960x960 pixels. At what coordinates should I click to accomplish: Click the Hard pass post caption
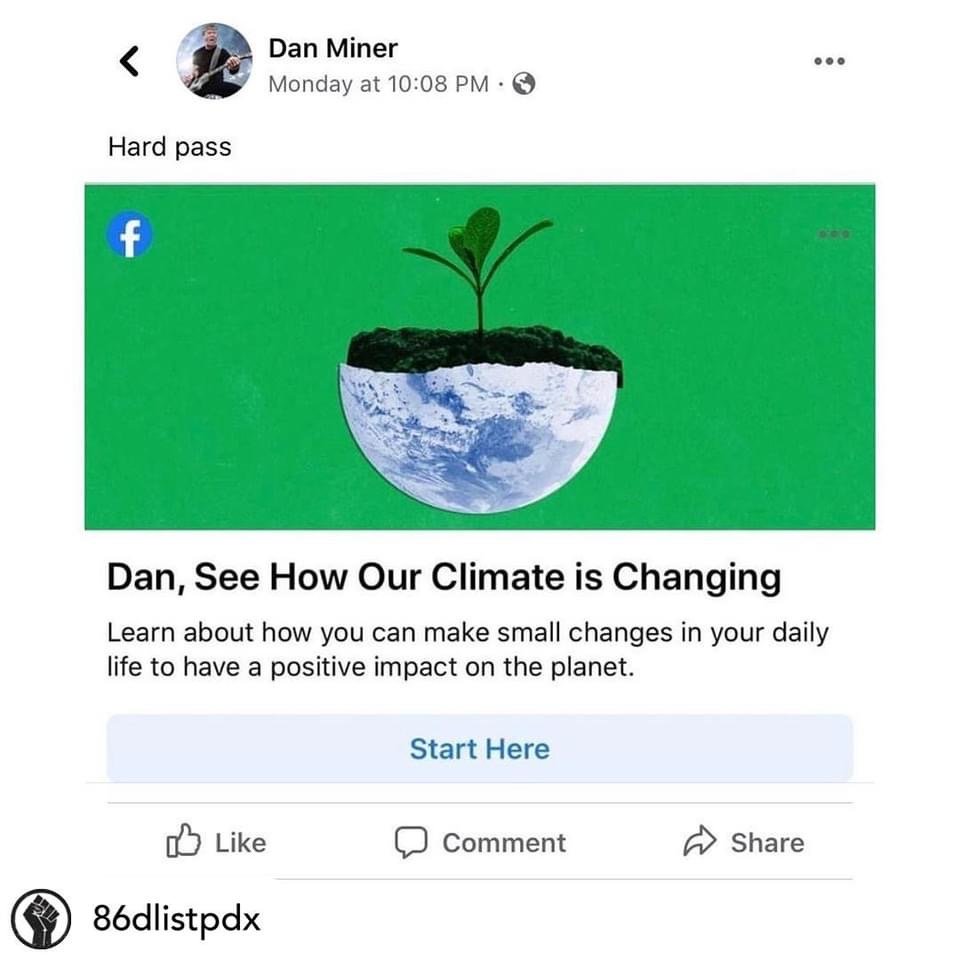point(169,147)
